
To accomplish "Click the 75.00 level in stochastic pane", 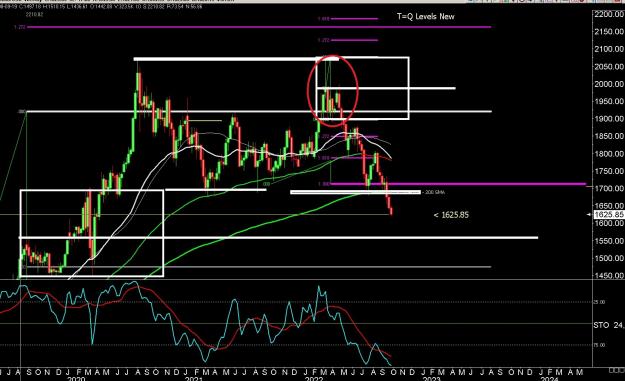I will (599, 345).
